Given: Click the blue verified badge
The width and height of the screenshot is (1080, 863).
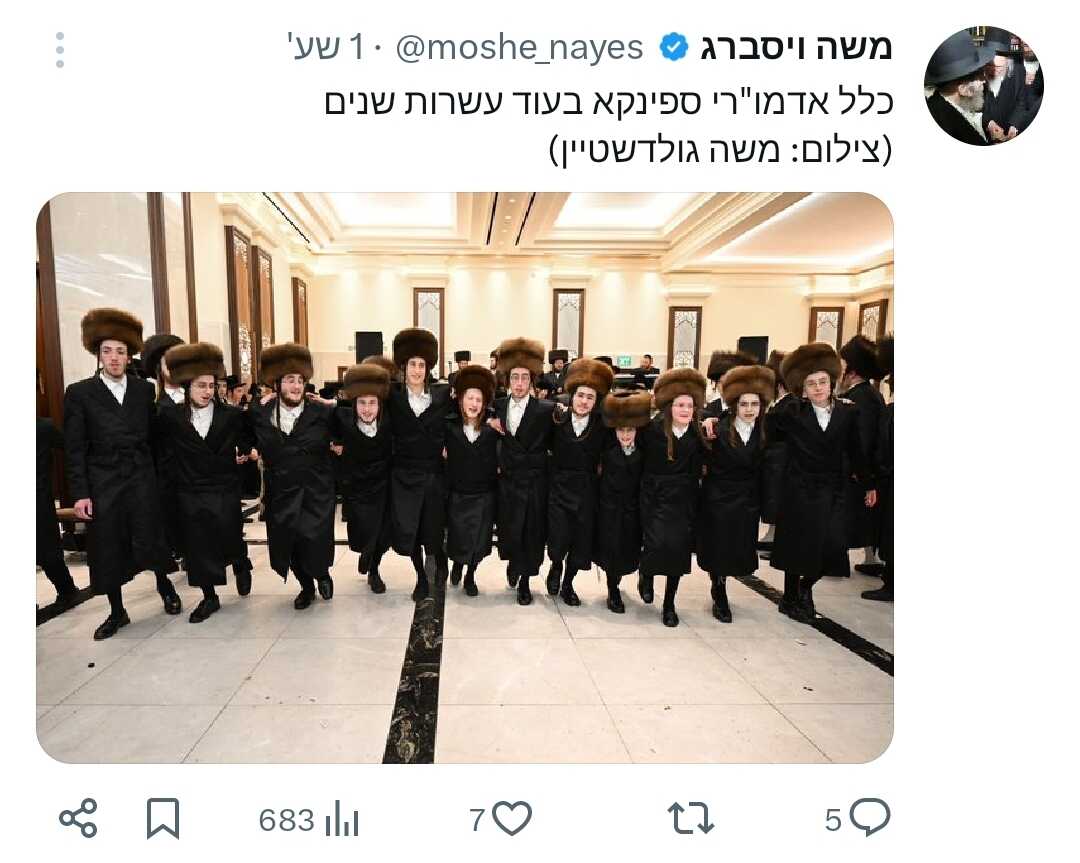Looking at the screenshot, I should click(673, 48).
